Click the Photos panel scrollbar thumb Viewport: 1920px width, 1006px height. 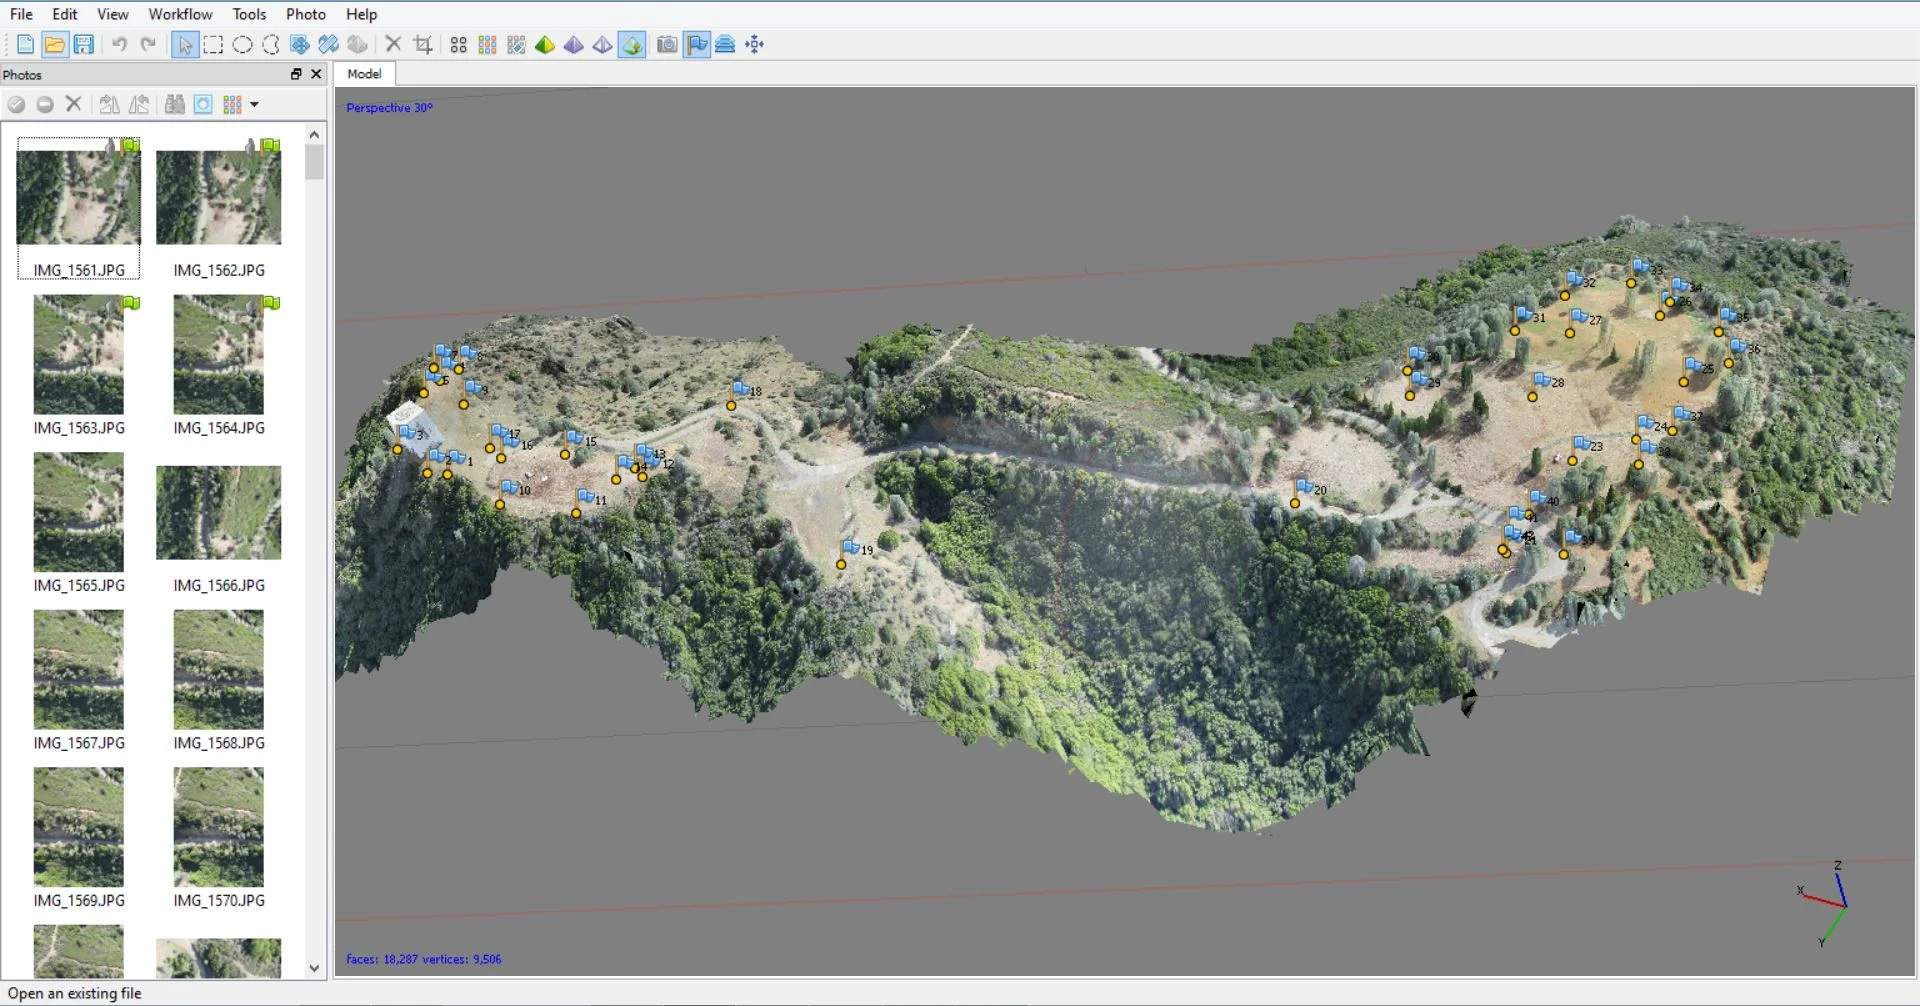[315, 162]
